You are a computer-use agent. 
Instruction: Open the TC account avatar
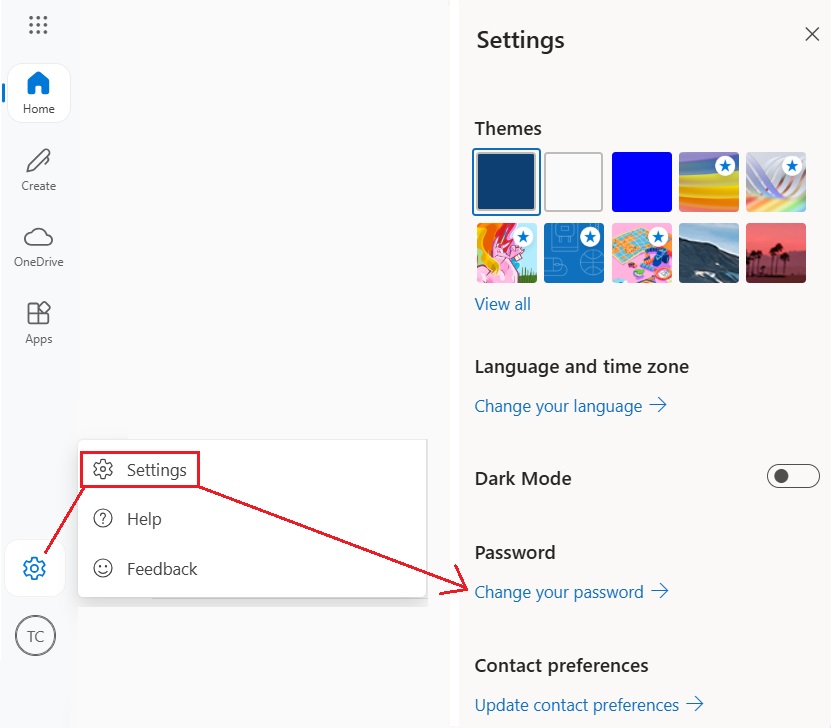(36, 636)
